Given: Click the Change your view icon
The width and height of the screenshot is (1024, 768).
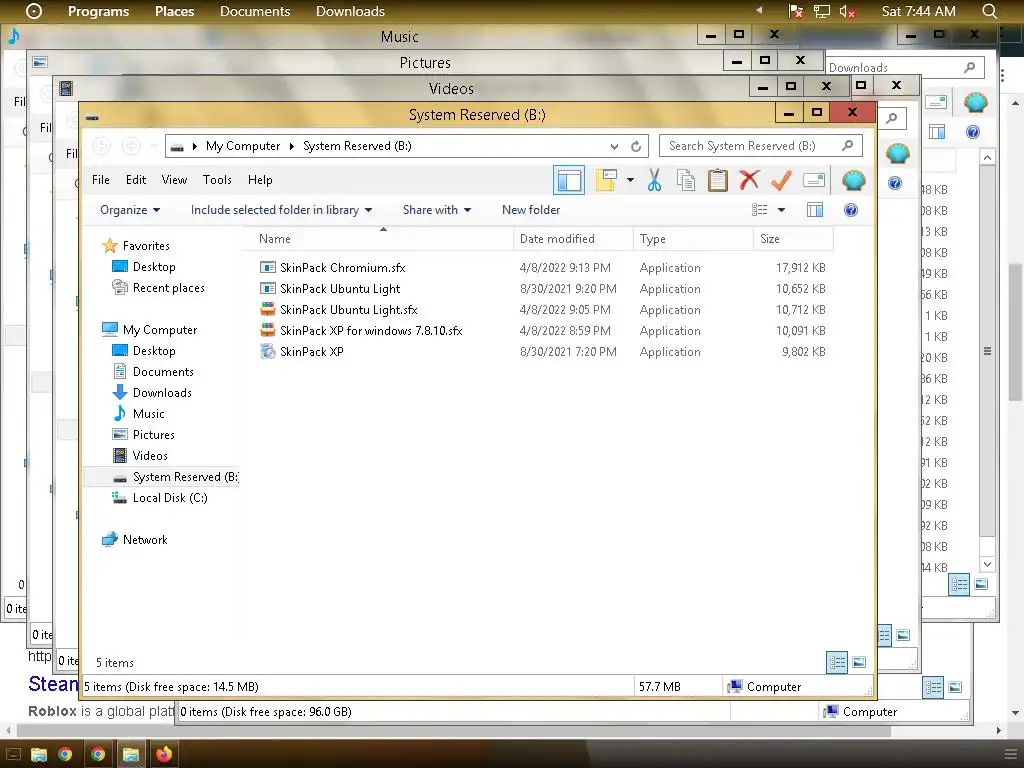Looking at the screenshot, I should 760,210.
